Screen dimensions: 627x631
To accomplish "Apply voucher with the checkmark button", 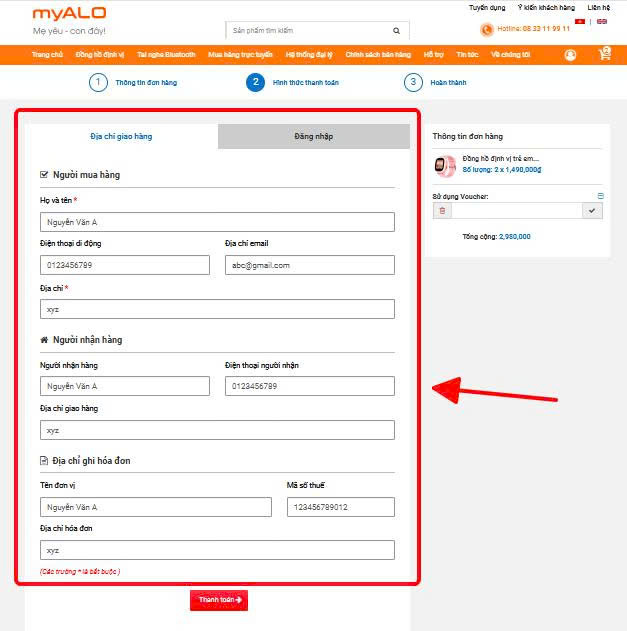I will click(x=592, y=211).
